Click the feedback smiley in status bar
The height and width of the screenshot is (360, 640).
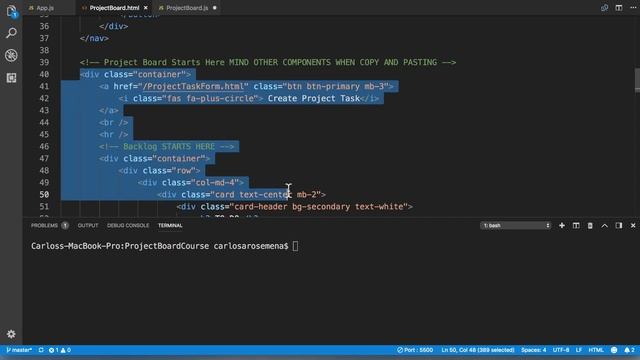pos(614,350)
